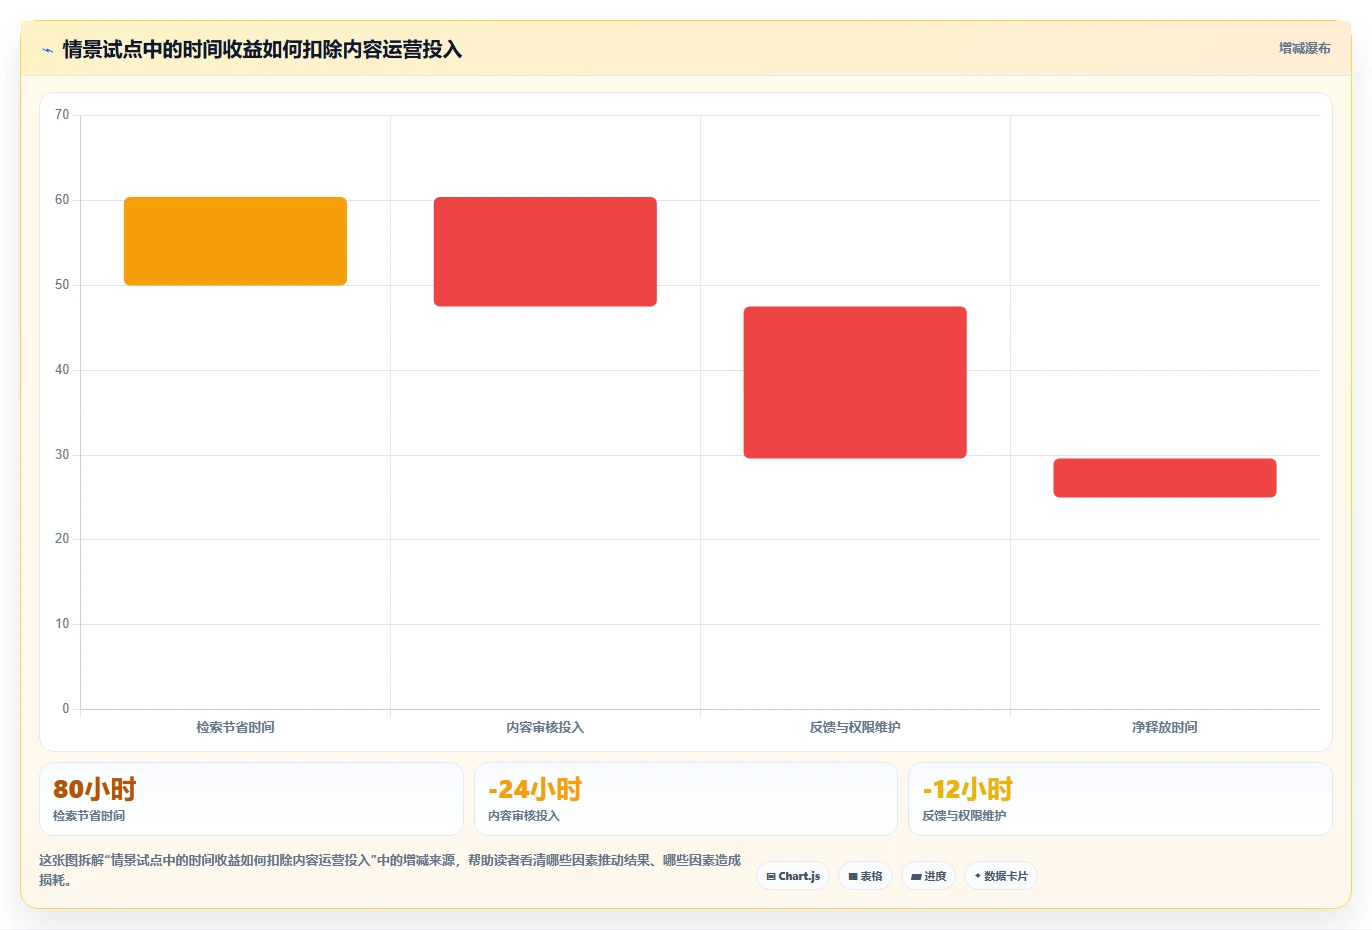Click the y-axis value 60

pos(62,200)
